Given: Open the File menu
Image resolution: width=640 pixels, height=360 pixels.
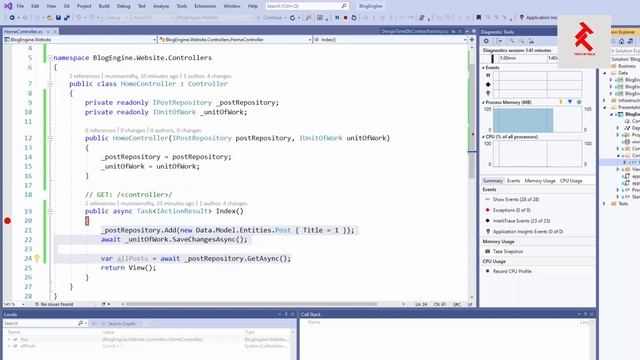Looking at the screenshot, I should [x=20, y=6].
